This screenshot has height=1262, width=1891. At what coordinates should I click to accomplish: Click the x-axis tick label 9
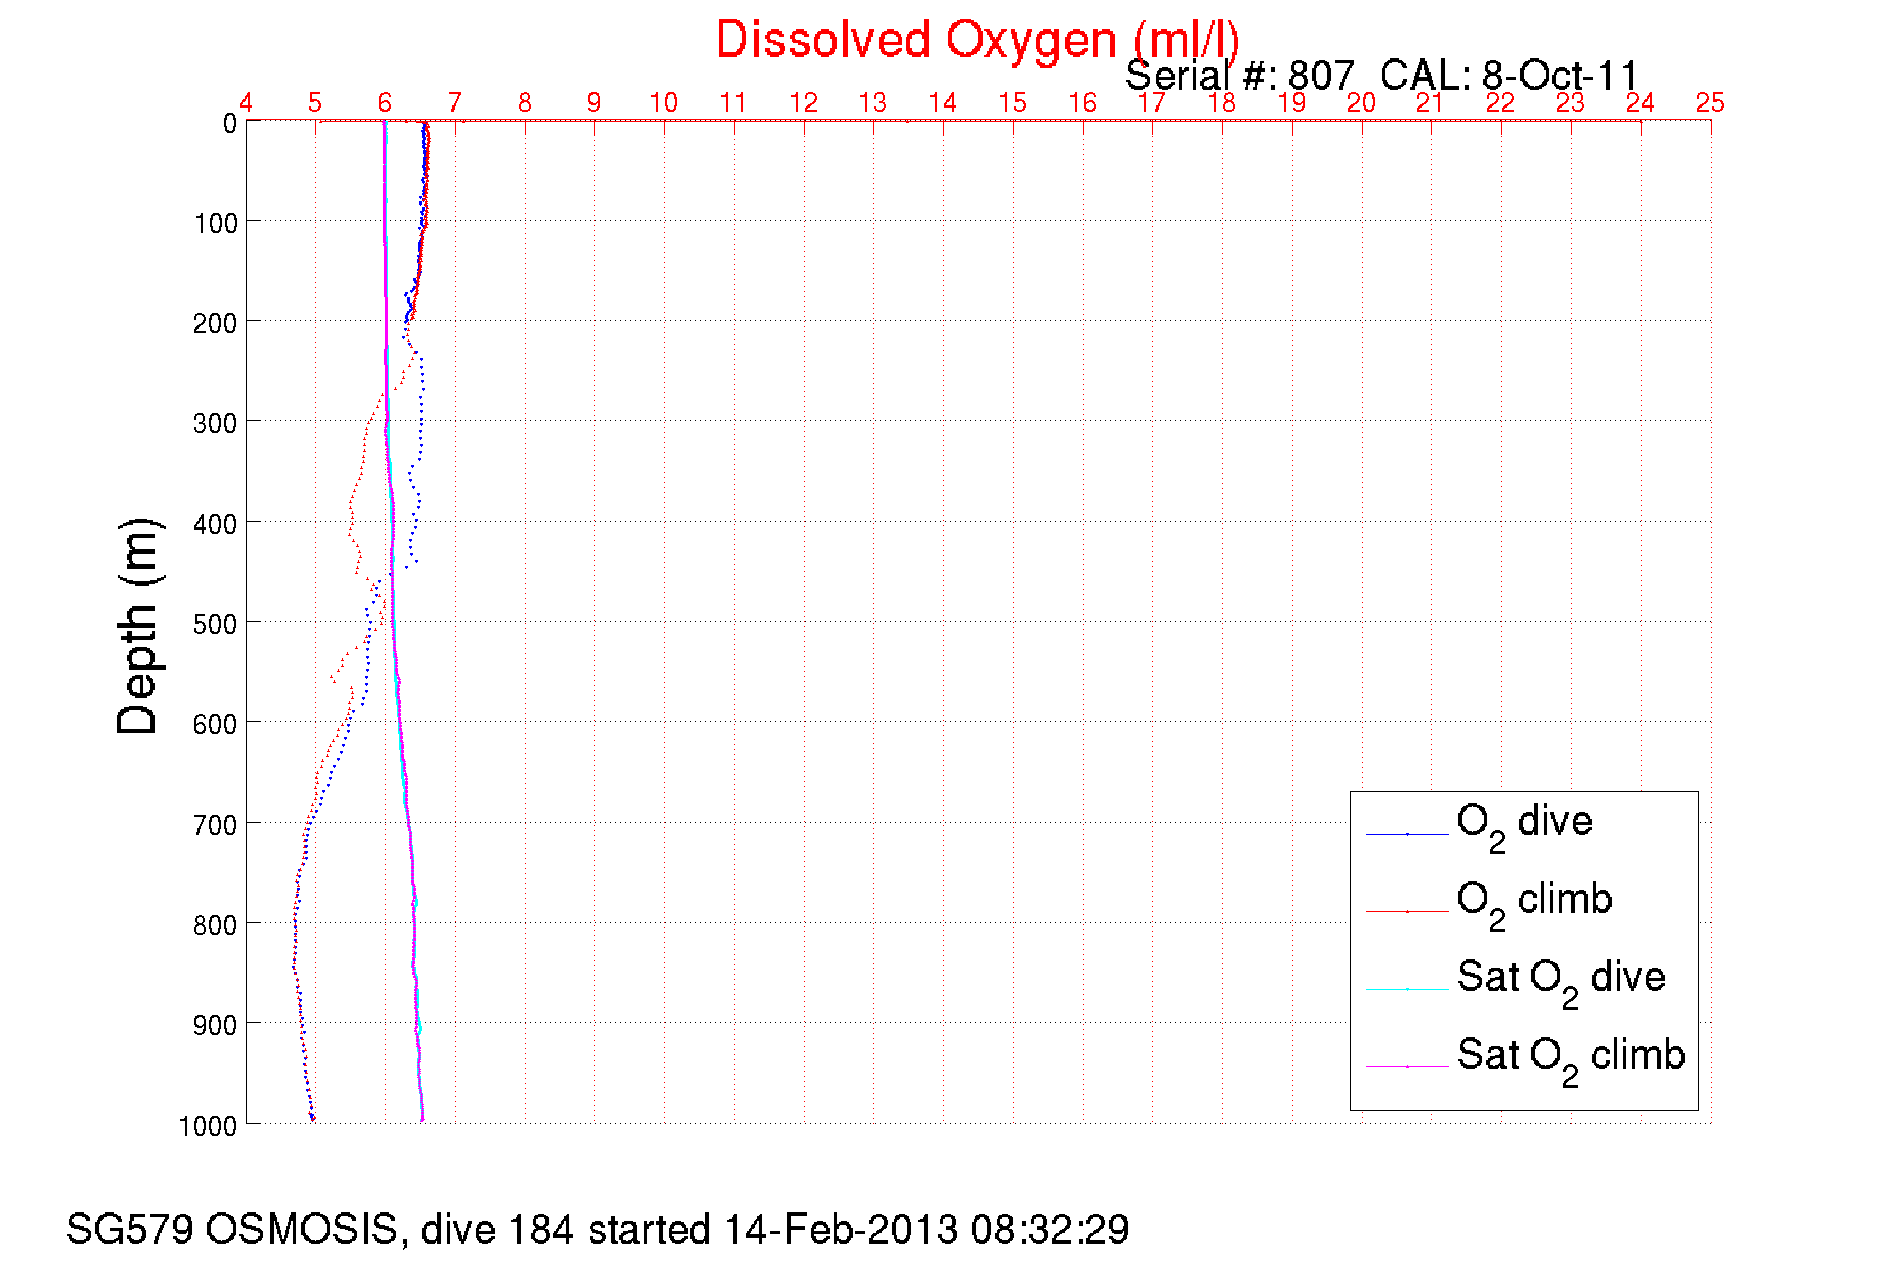[594, 103]
